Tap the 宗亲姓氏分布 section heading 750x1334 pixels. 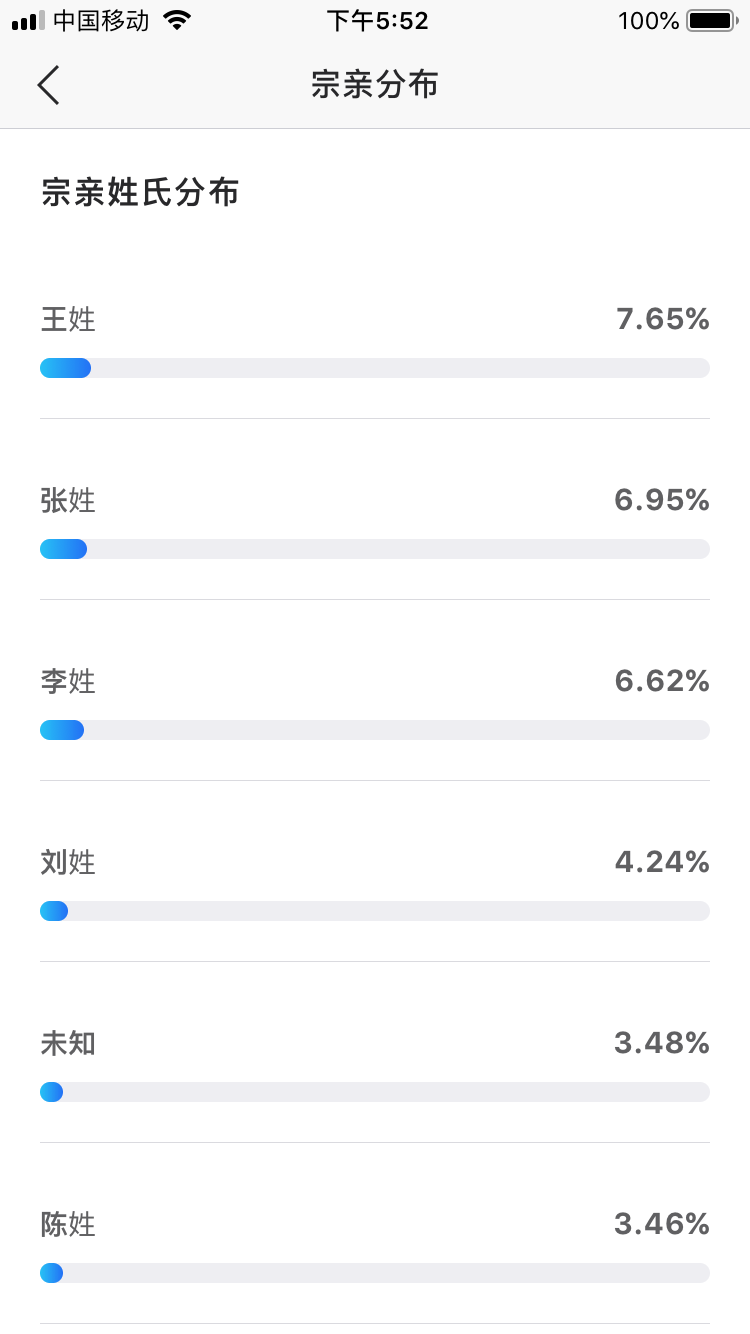coord(140,193)
